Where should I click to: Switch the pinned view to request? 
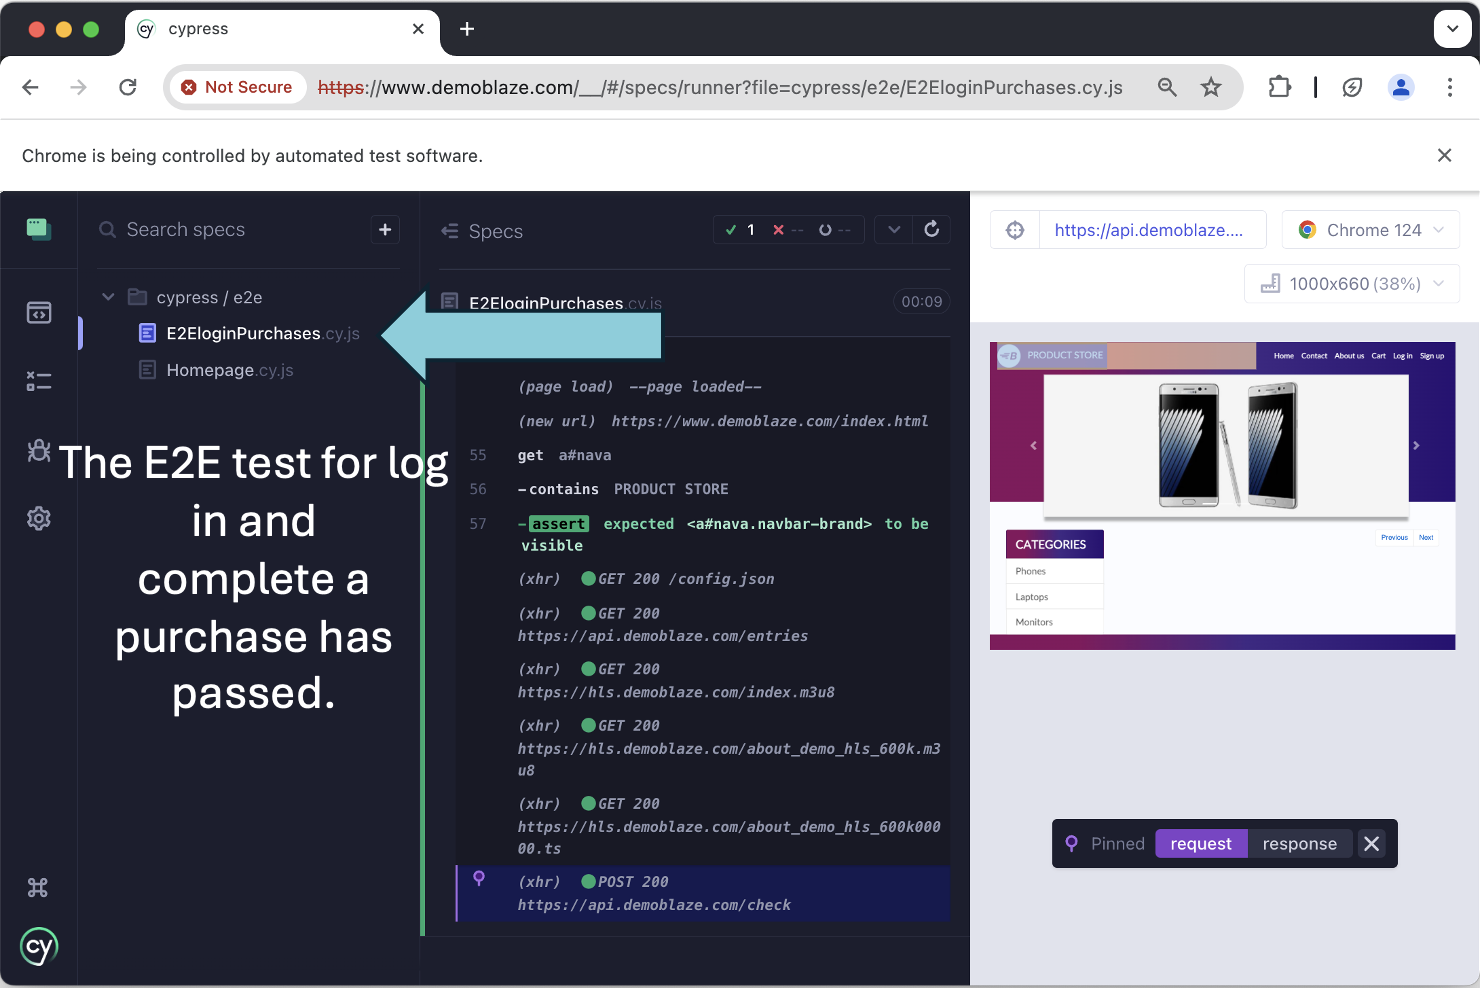coord(1201,843)
